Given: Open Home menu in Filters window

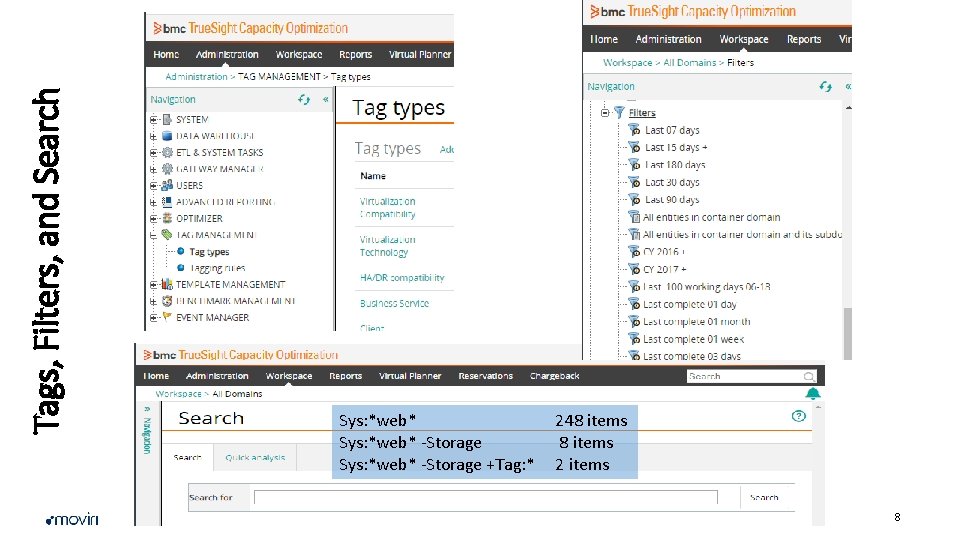Looking at the screenshot, I should tap(604, 39).
